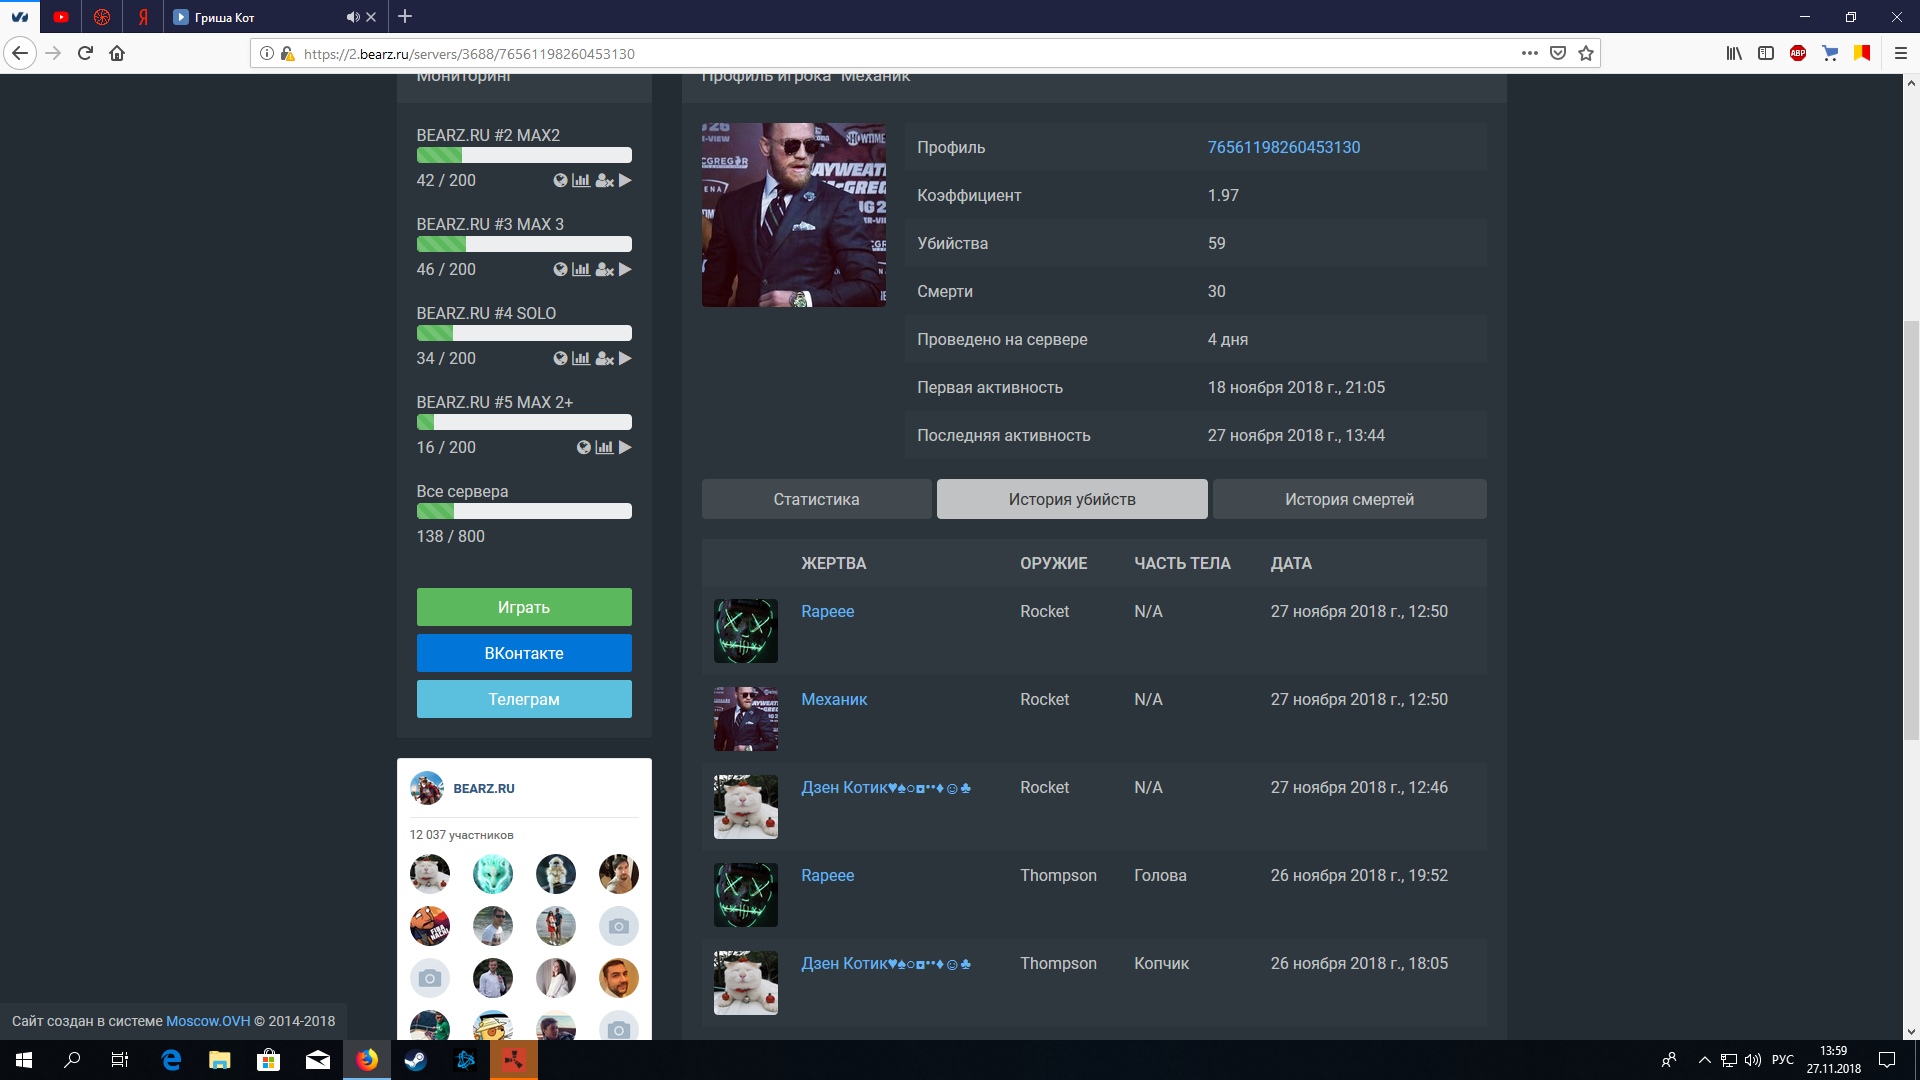Screen dimensions: 1920x1080
Task: Click the BEARZ.RU #2 MAX2 player count progress bar
Action: tap(524, 155)
